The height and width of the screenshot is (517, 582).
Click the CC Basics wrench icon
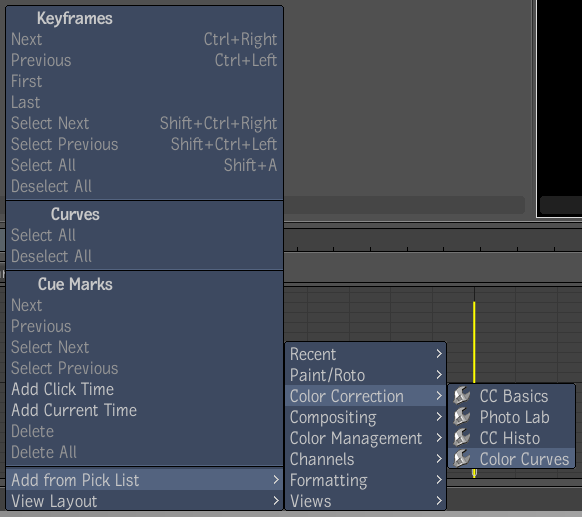coord(462,395)
